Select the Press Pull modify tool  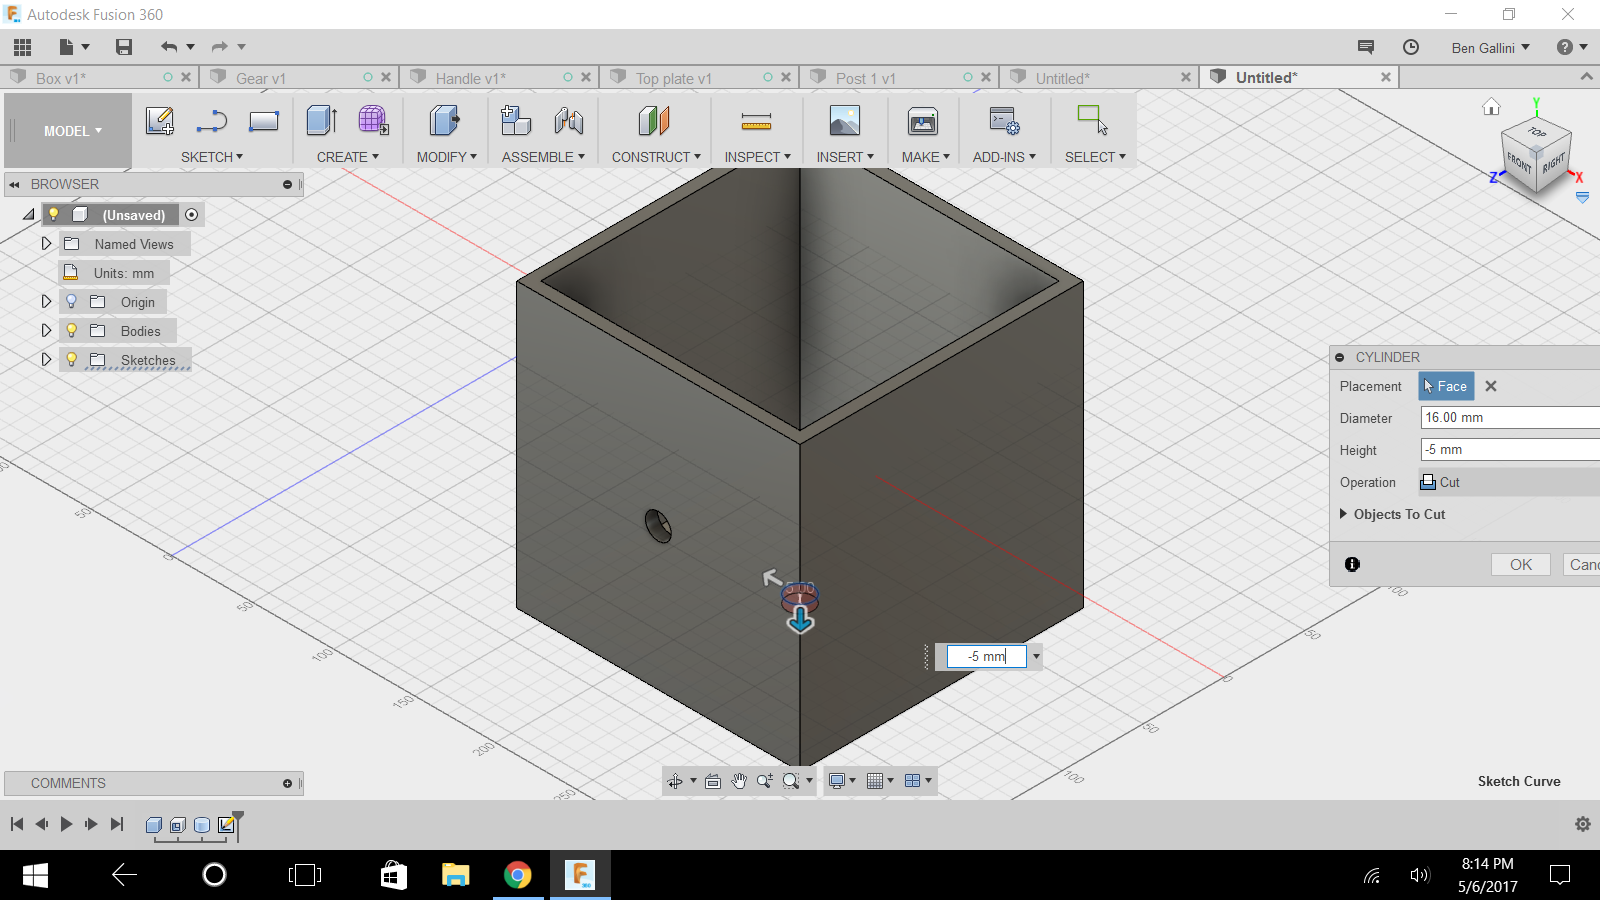pos(444,121)
